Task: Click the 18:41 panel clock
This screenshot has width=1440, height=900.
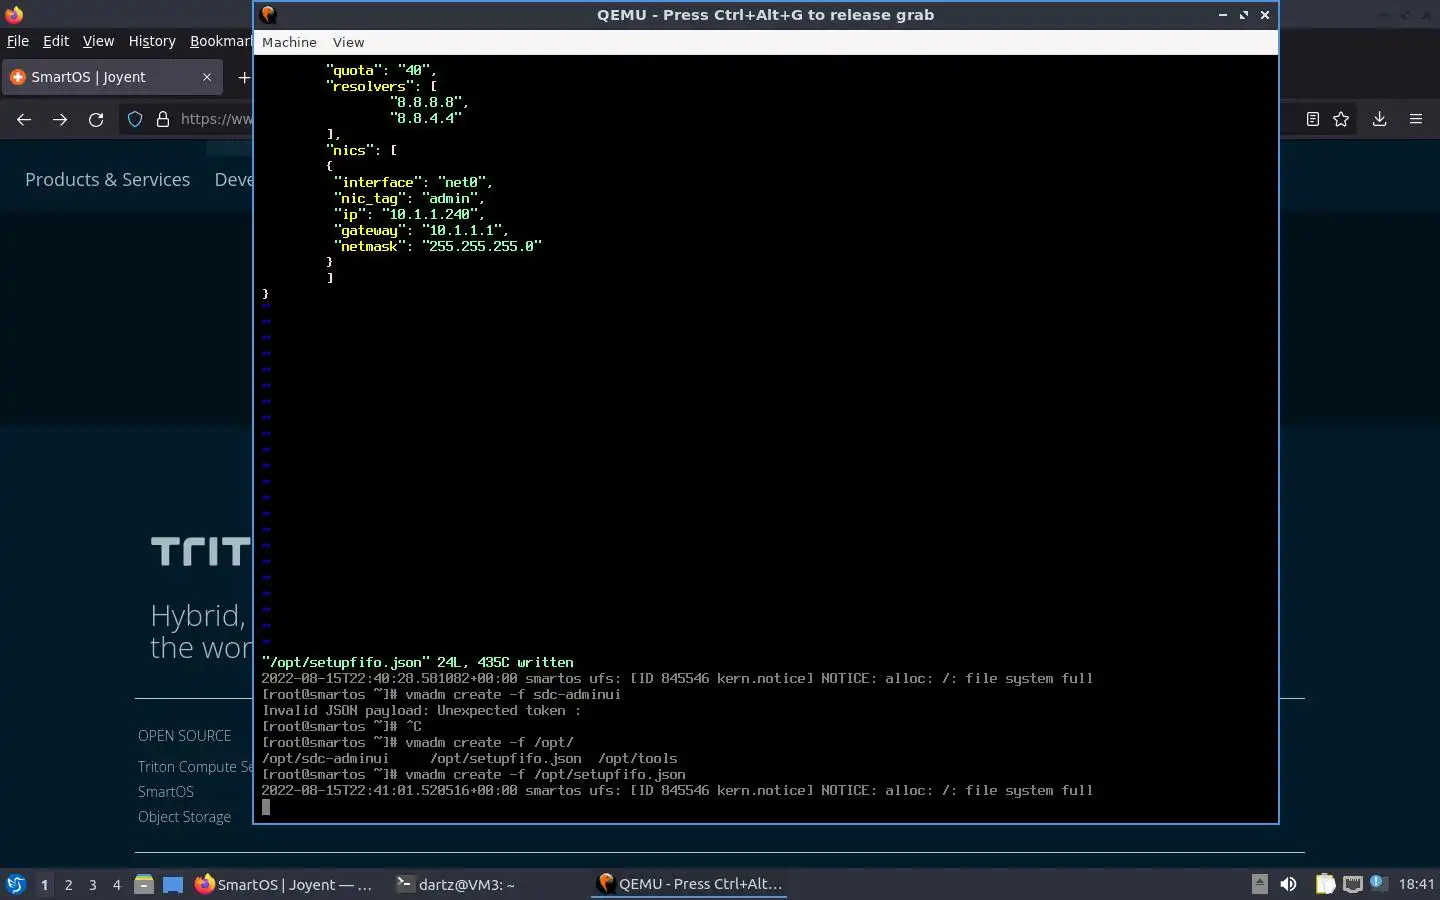Action: tap(1416, 884)
